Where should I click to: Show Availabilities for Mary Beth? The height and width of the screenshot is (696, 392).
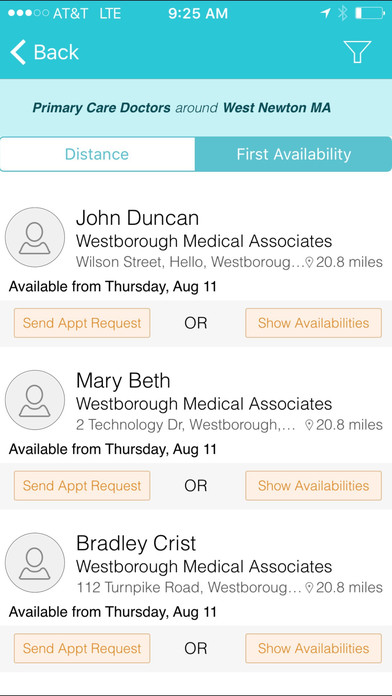coord(313,486)
